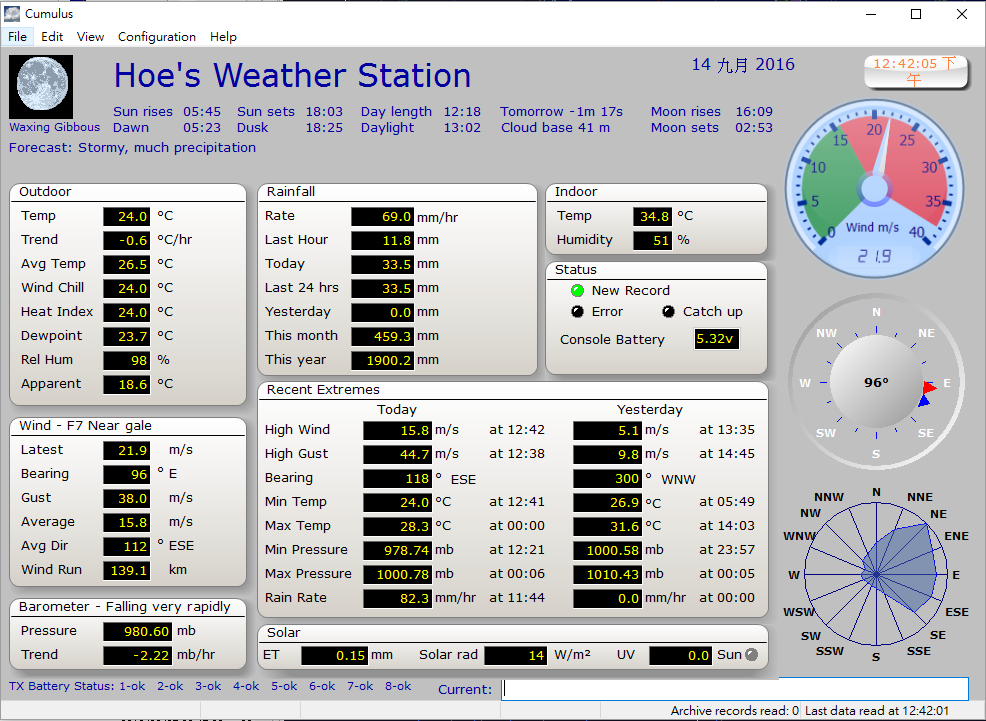986x721 pixels.
Task: Click the green New Record indicator light
Action: (577, 291)
